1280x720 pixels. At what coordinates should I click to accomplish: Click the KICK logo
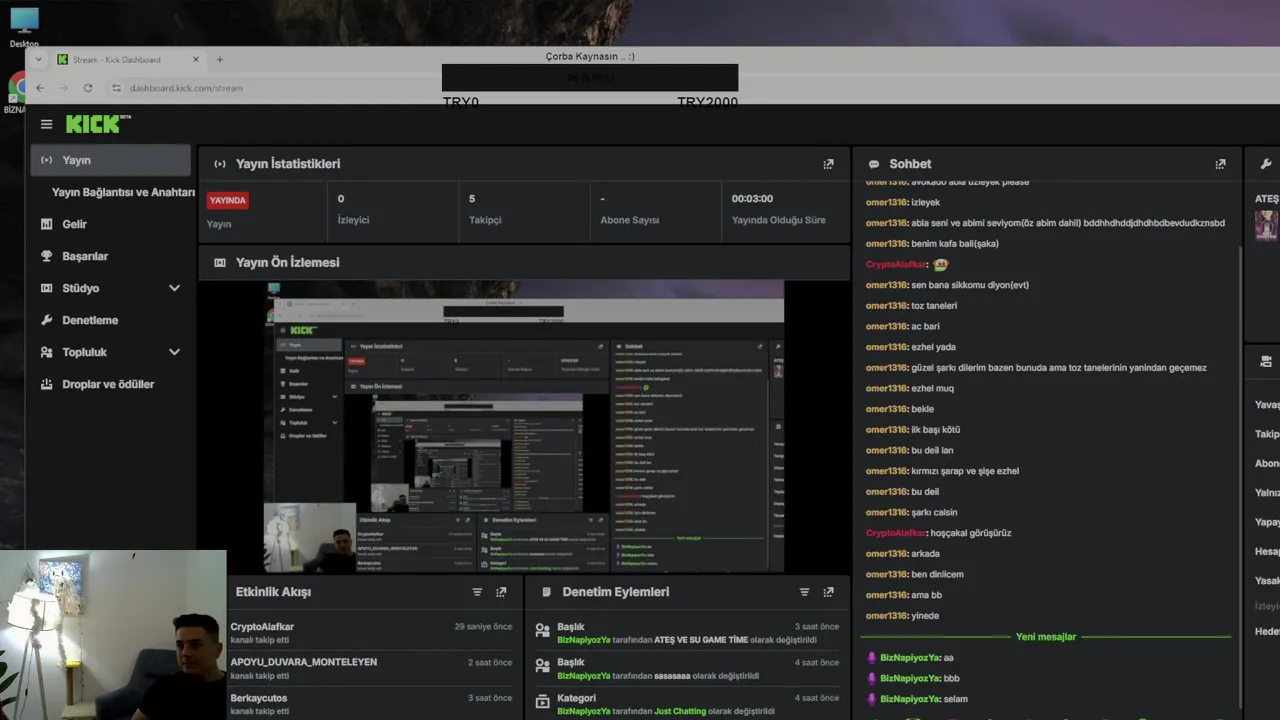click(x=98, y=124)
